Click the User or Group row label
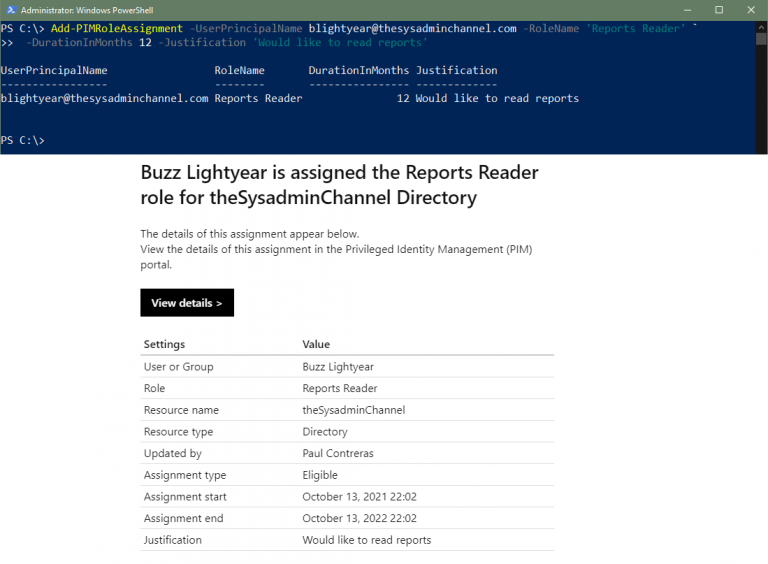The width and height of the screenshot is (768, 564). point(178,367)
